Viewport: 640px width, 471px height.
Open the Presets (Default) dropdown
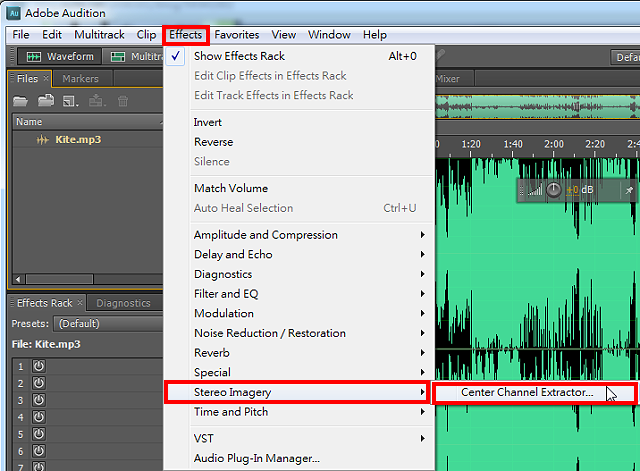108,324
